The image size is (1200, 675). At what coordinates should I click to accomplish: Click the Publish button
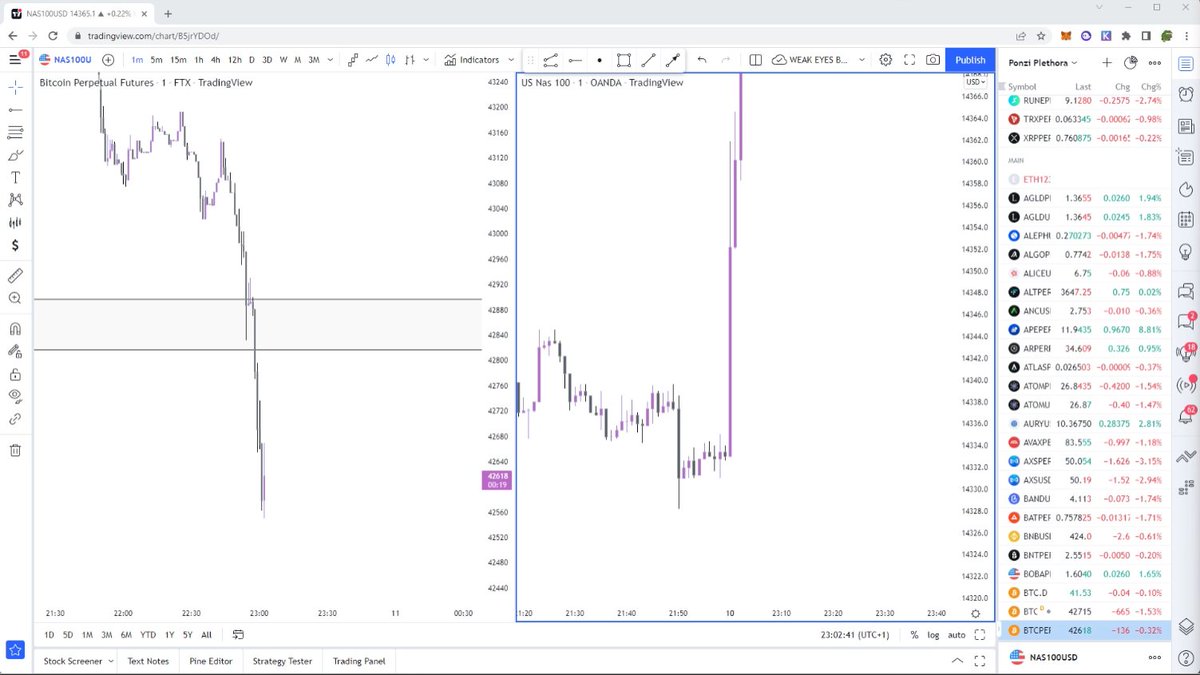tap(970, 60)
